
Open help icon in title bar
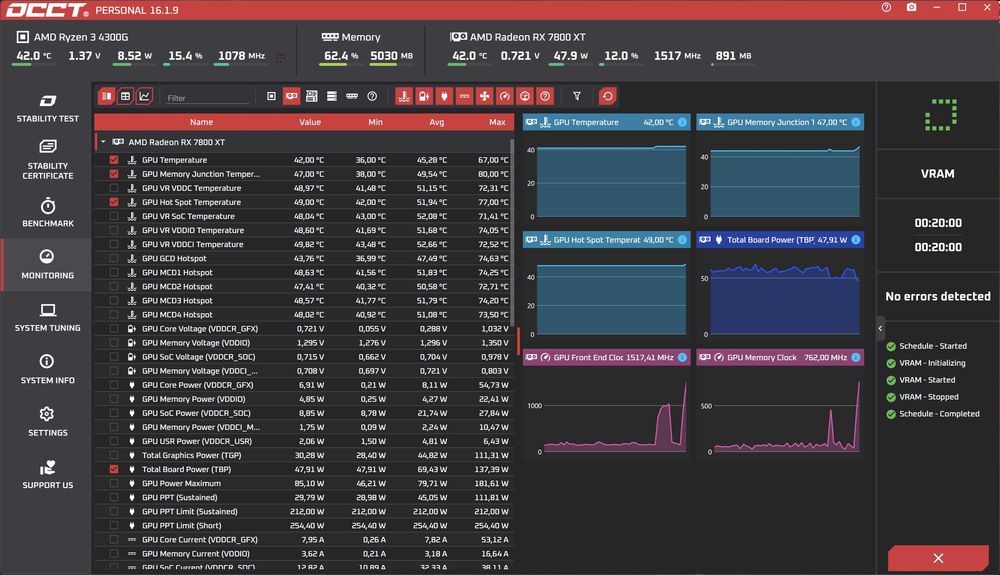click(886, 8)
